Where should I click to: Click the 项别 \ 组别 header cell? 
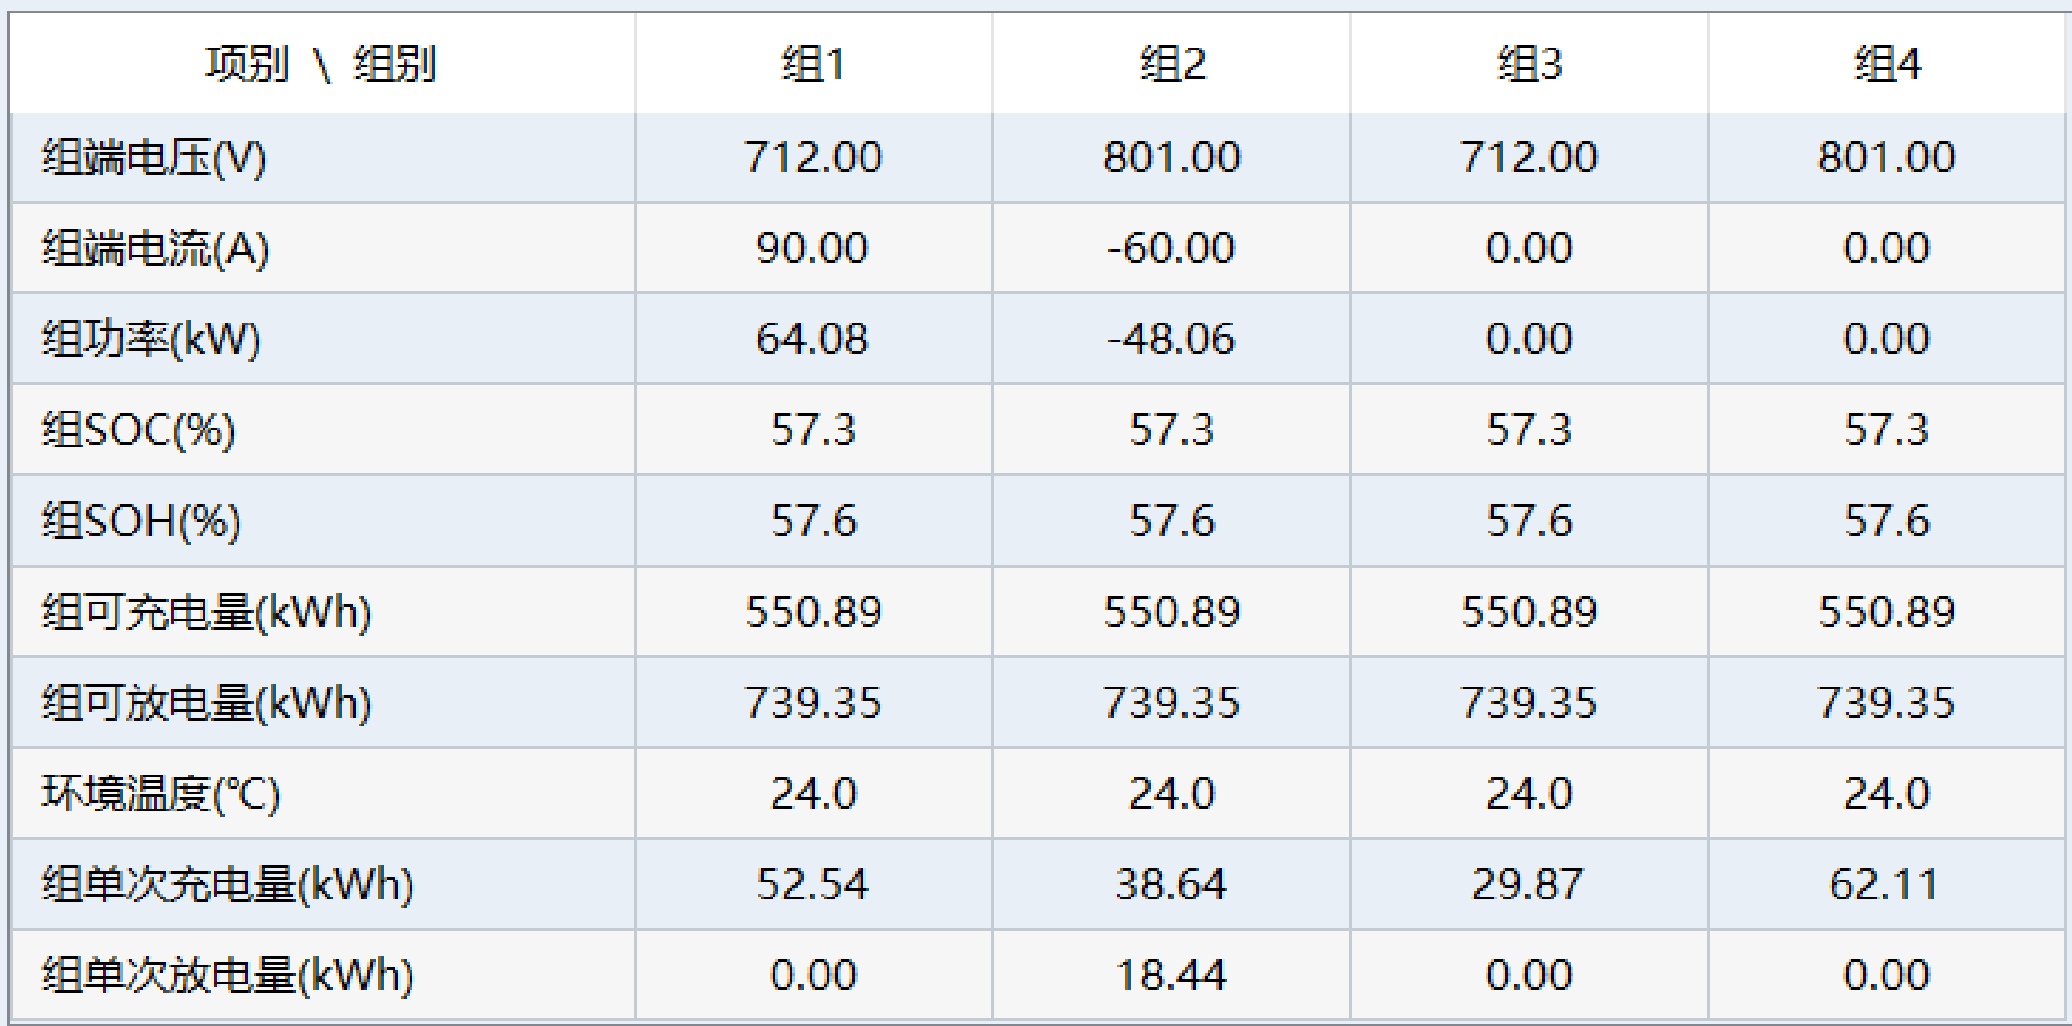pyautogui.click(x=321, y=65)
